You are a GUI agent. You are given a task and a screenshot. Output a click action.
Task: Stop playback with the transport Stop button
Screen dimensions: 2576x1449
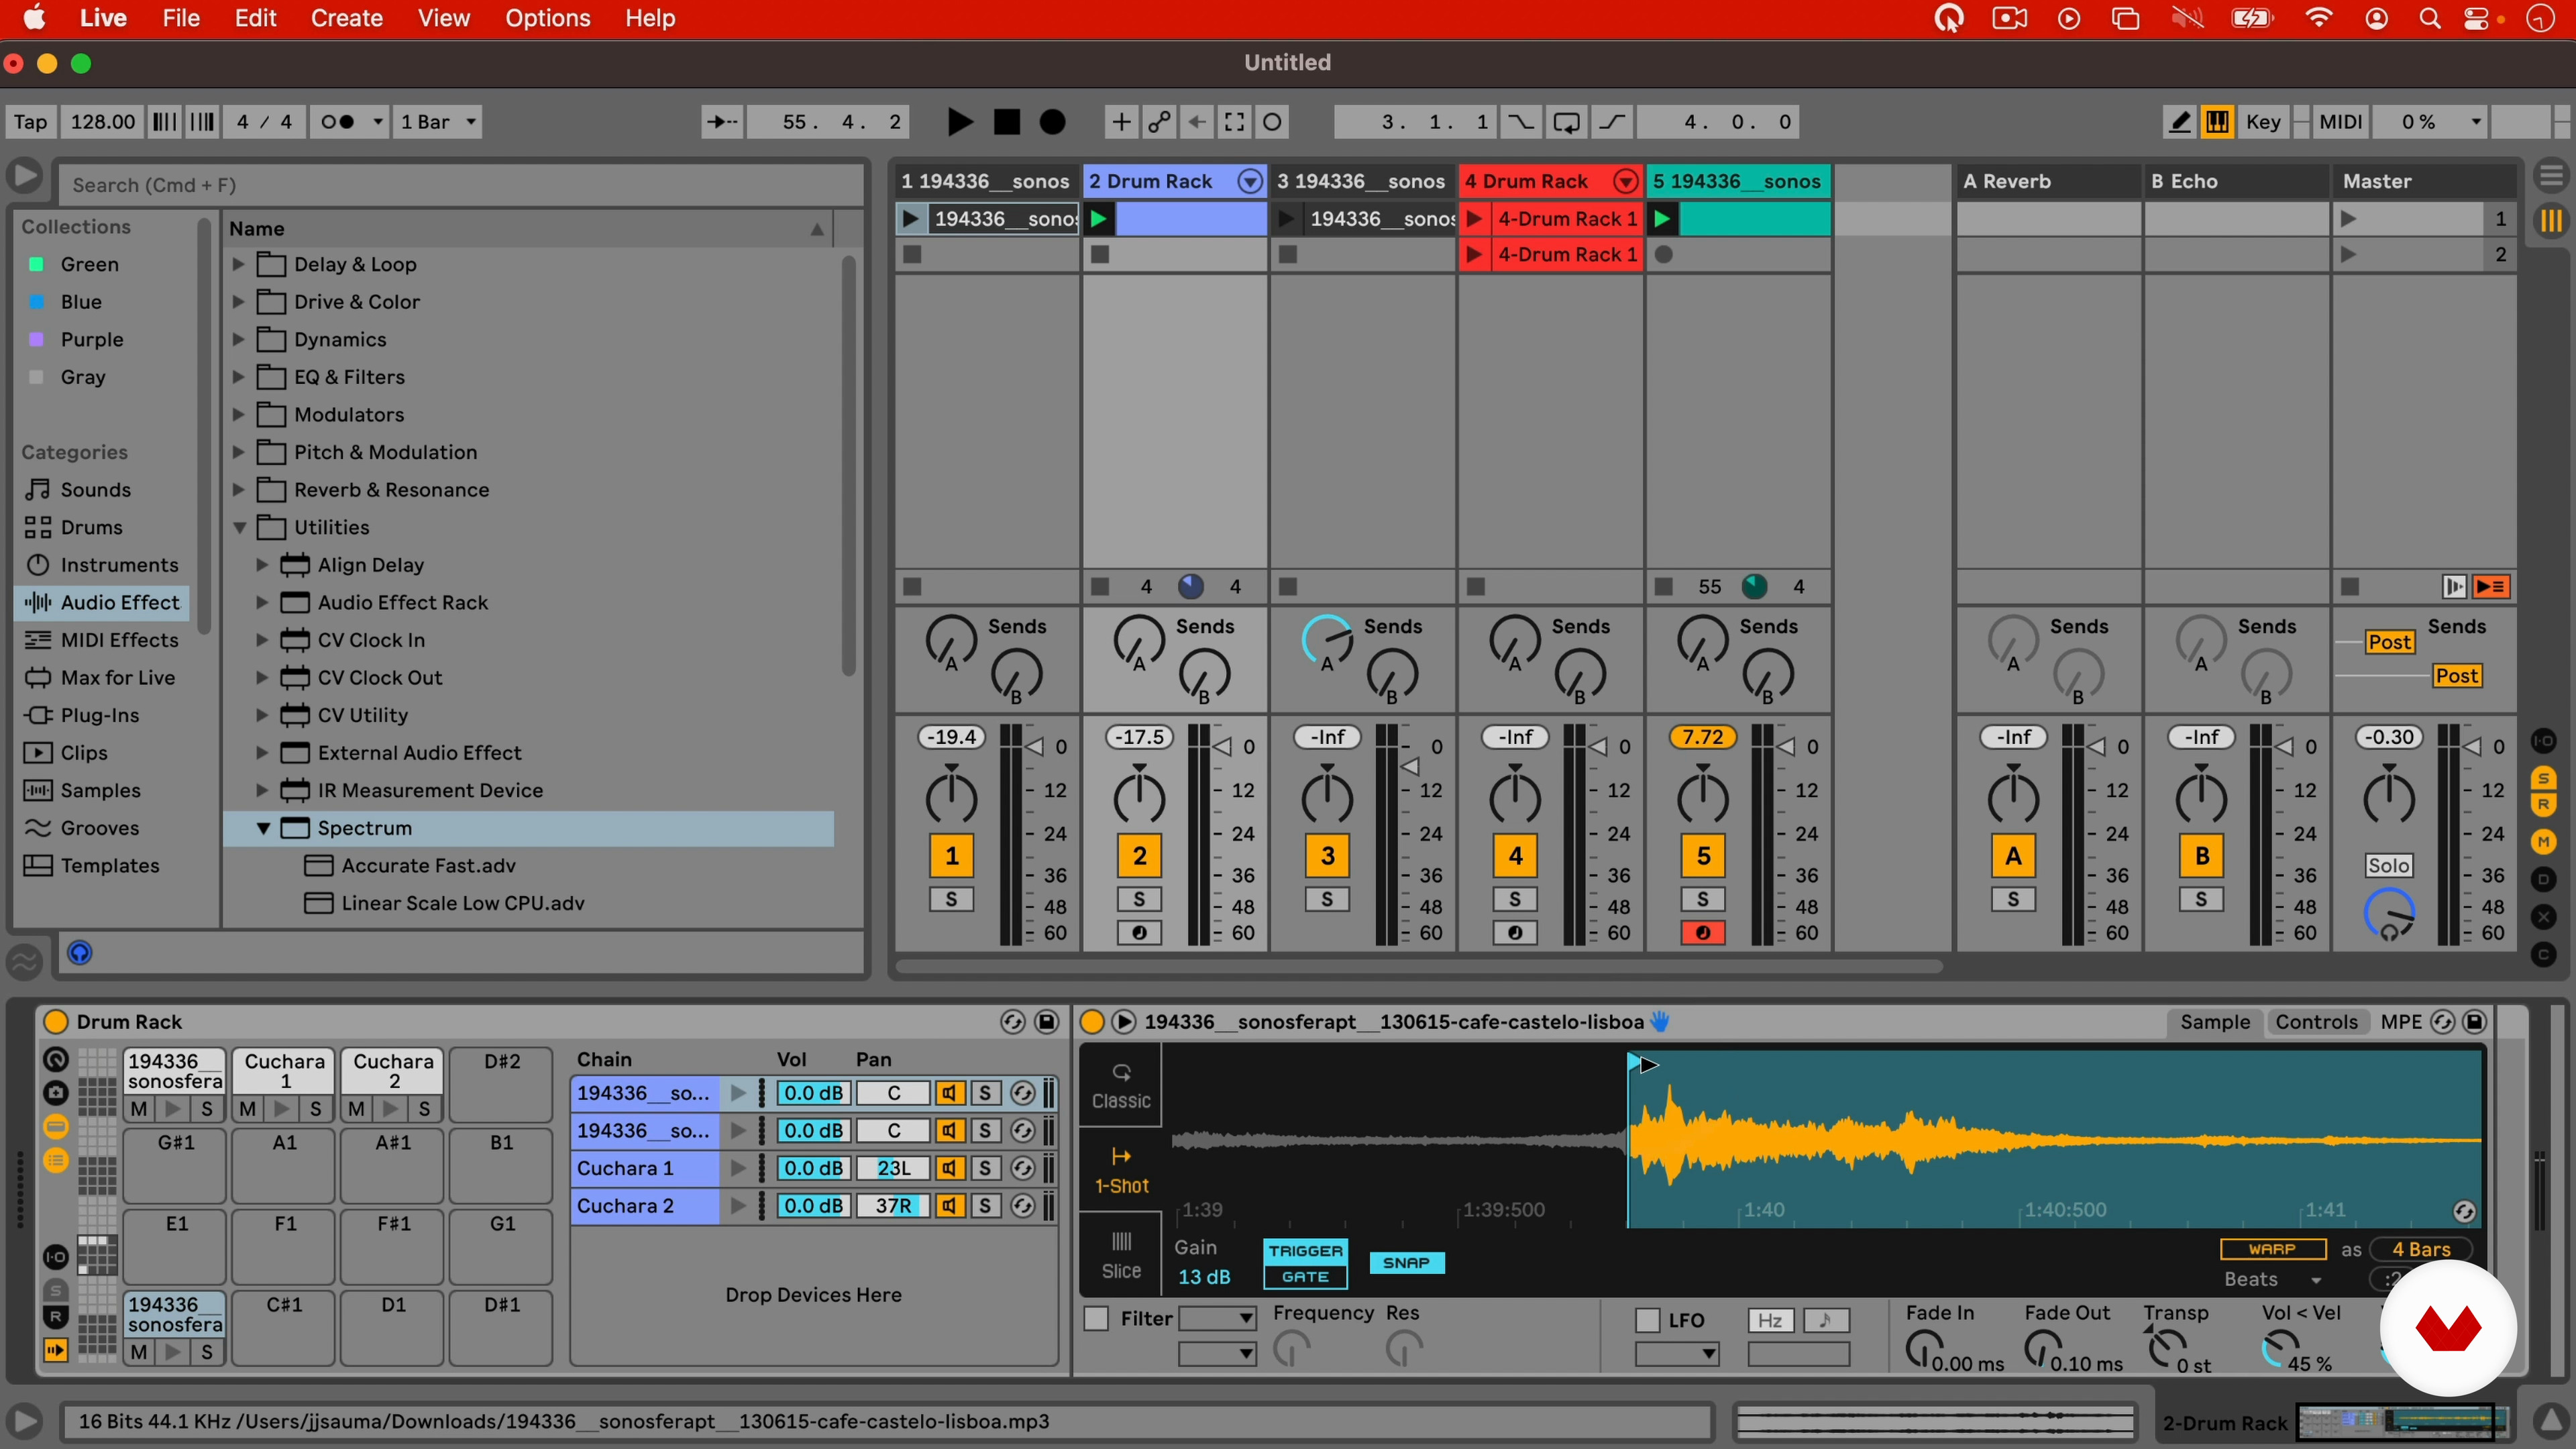click(x=1007, y=122)
